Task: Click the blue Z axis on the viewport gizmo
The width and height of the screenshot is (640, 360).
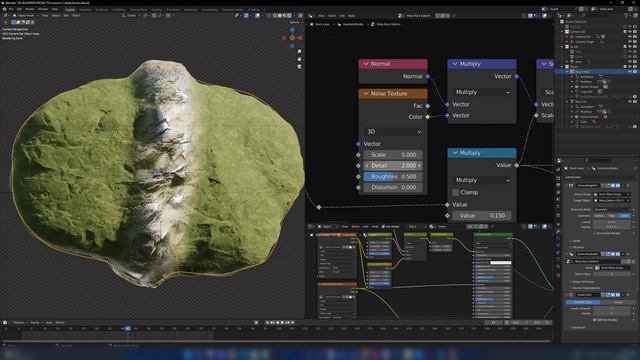Action: click(292, 30)
